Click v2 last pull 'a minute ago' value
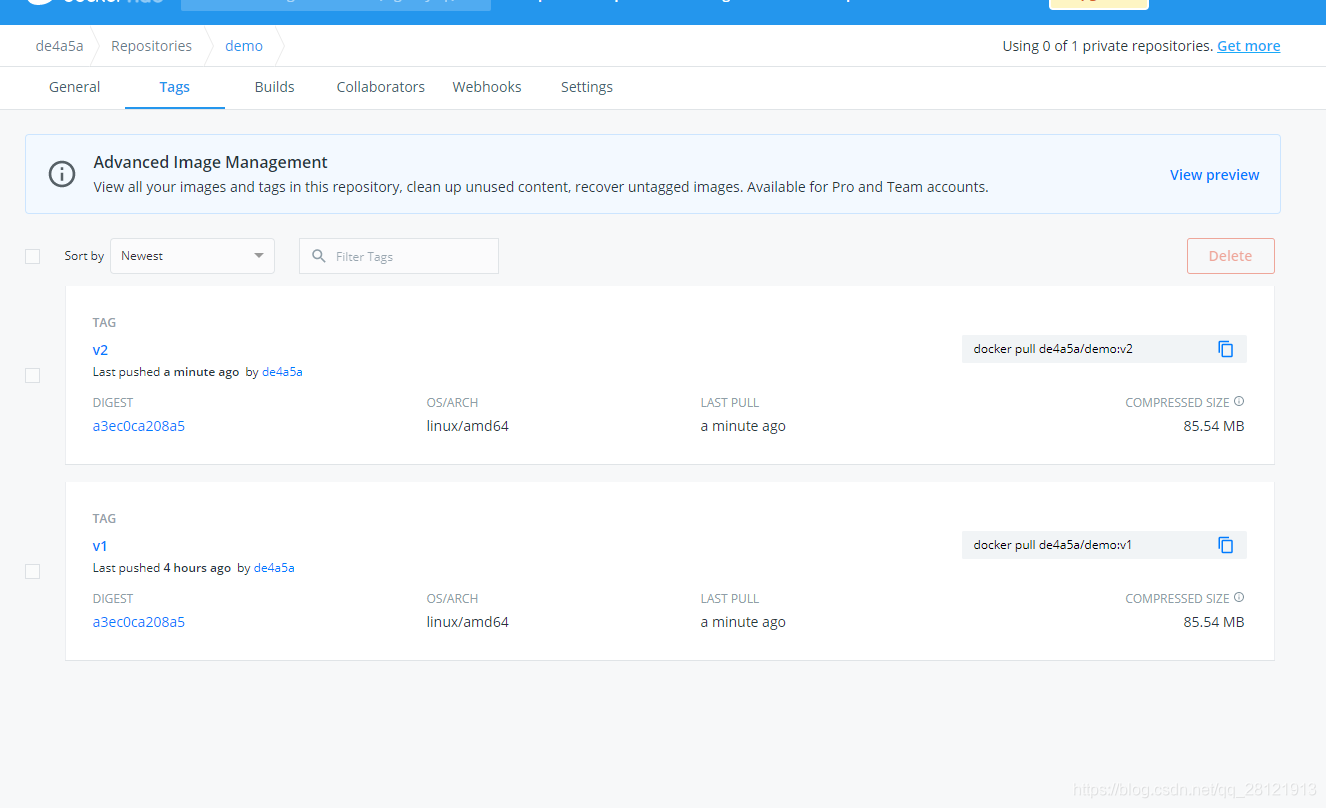 click(743, 426)
